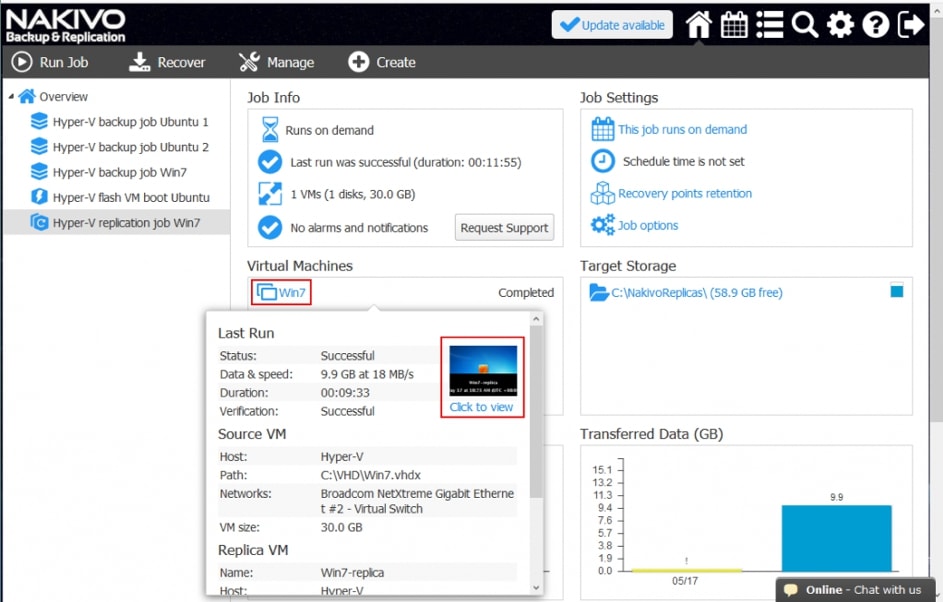Select Hyper-V backup job Ubuntu 1
Screen dimensions: 943x602
130,122
